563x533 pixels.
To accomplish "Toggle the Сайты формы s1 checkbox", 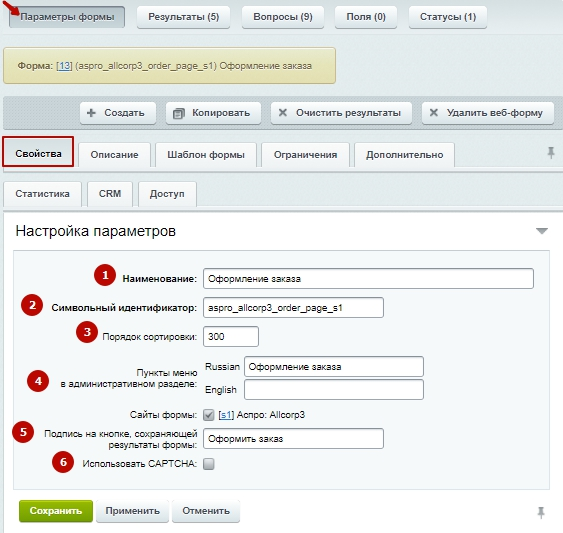I will [209, 415].
